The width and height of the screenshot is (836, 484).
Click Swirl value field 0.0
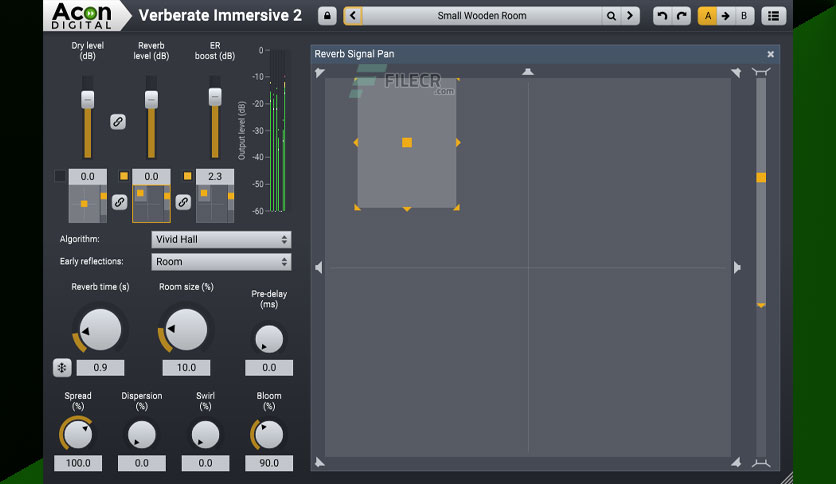(x=205, y=463)
